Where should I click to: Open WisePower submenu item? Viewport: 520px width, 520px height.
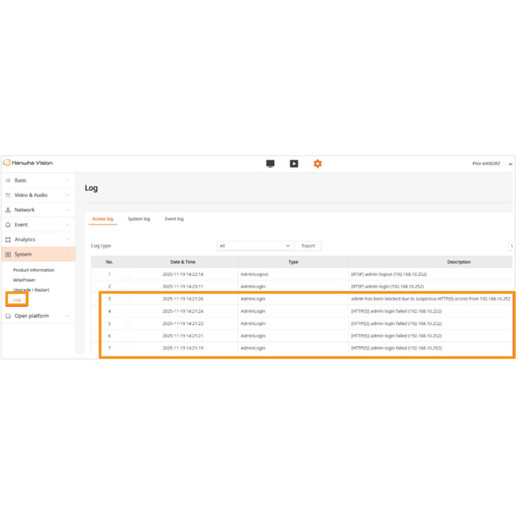coord(24,280)
